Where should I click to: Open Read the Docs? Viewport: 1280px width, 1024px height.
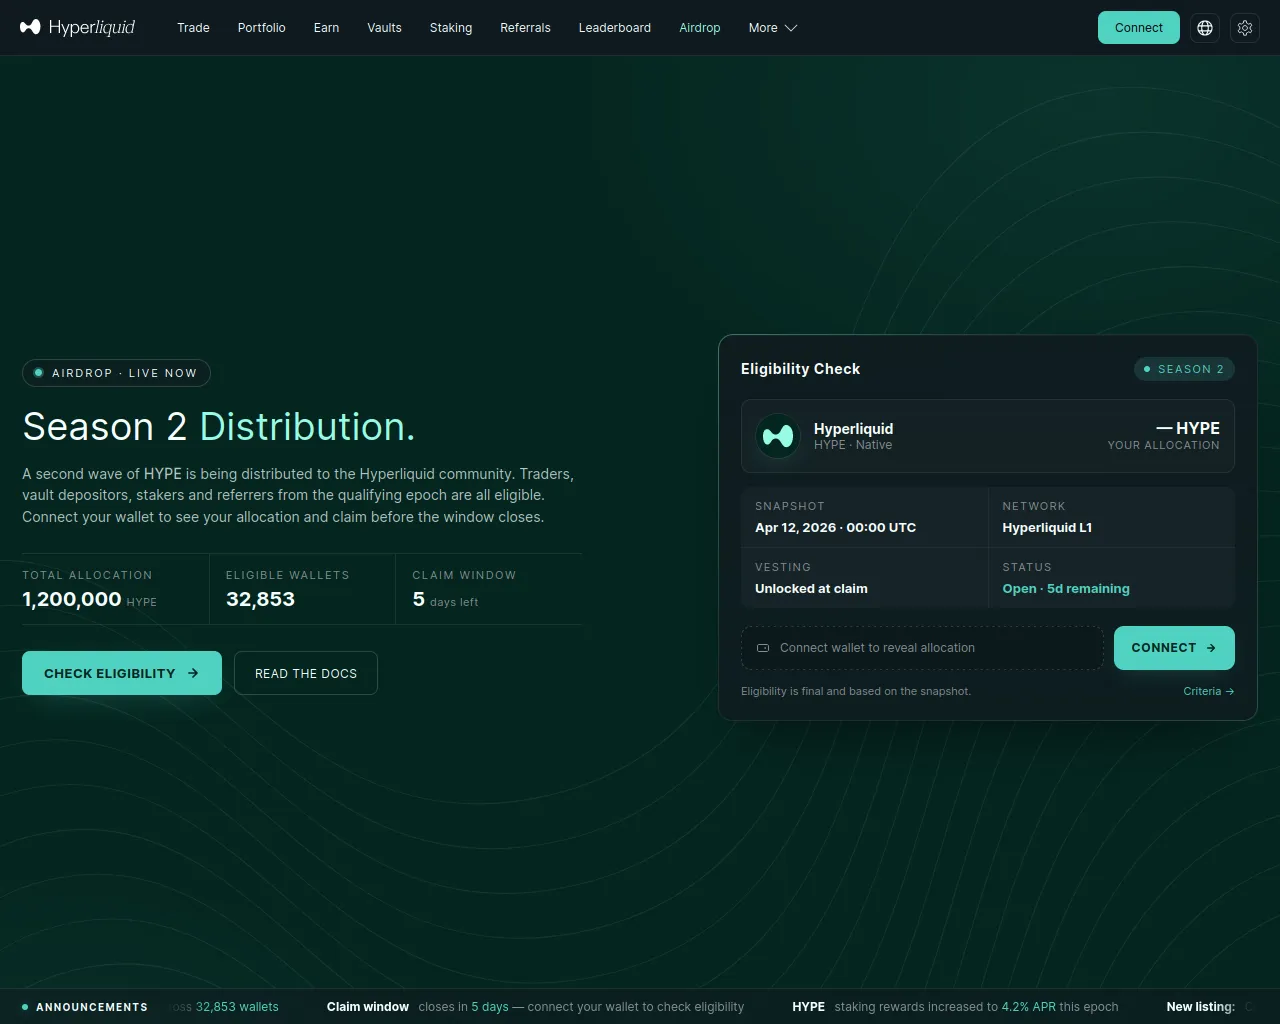point(306,673)
